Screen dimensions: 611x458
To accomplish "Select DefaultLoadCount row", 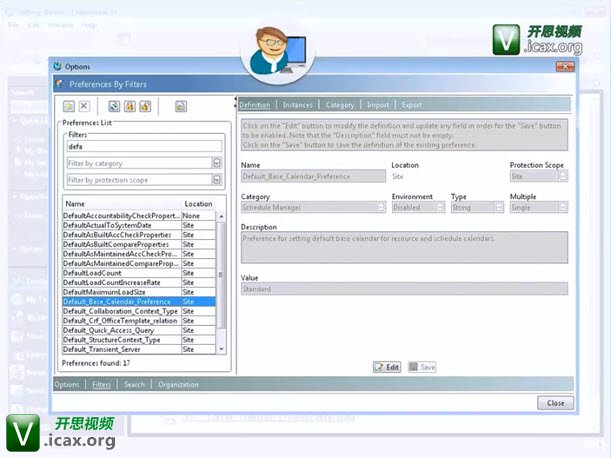I will tap(139, 273).
